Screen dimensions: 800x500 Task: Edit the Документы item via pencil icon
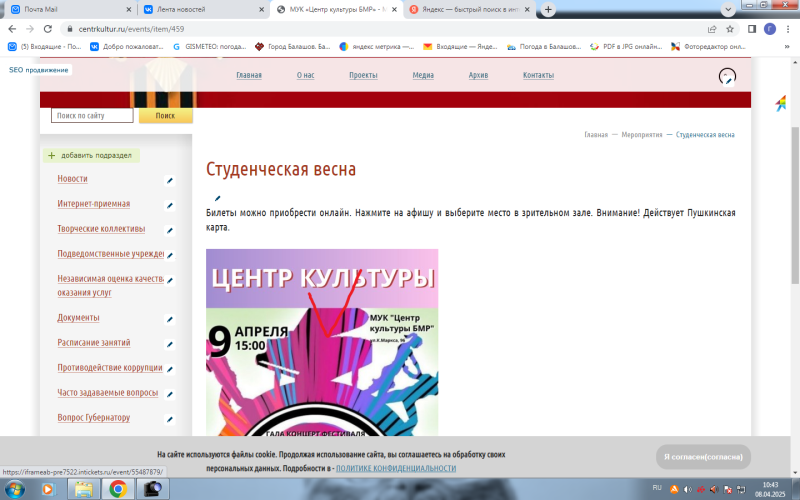click(170, 319)
